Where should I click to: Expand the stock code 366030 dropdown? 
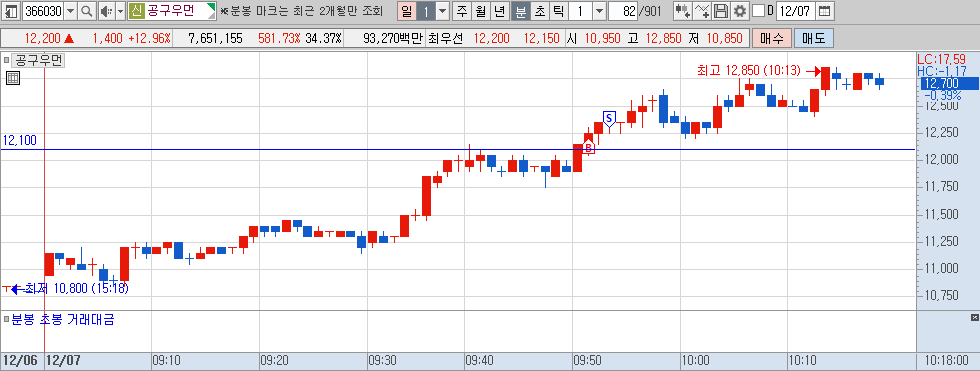pos(70,11)
